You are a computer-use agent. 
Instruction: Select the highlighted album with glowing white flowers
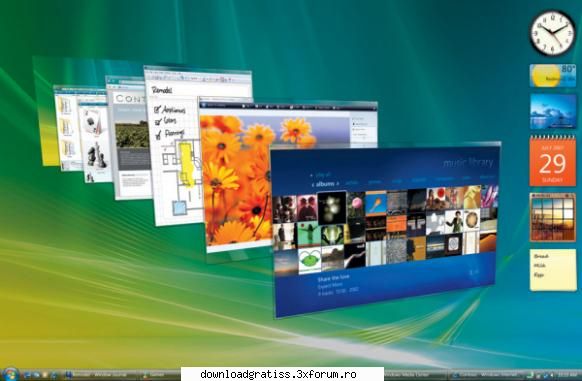tap(332, 208)
